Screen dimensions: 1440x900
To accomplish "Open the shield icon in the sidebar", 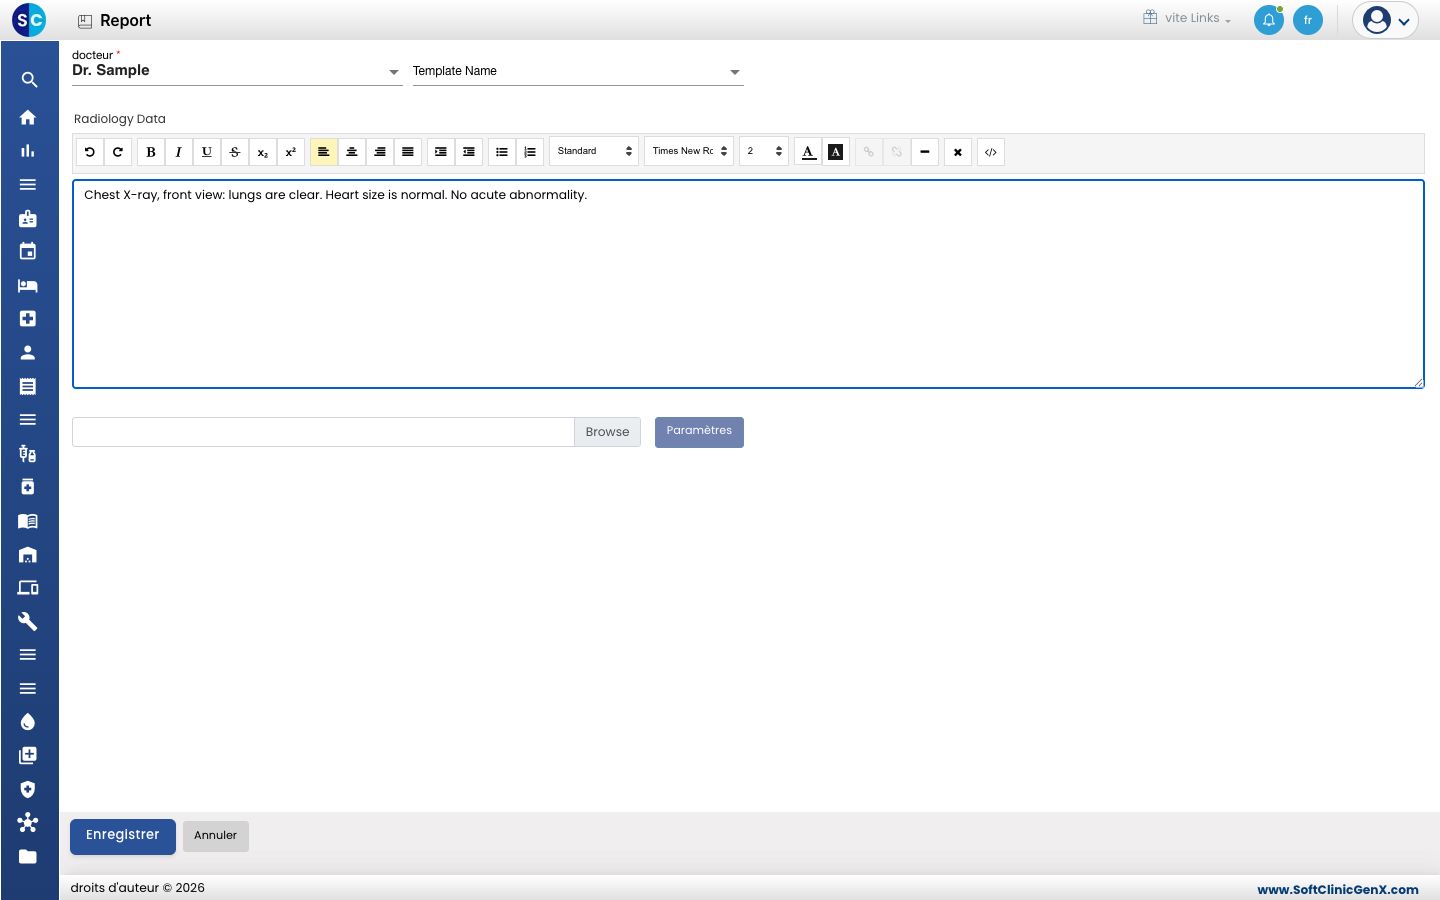I will (28, 789).
